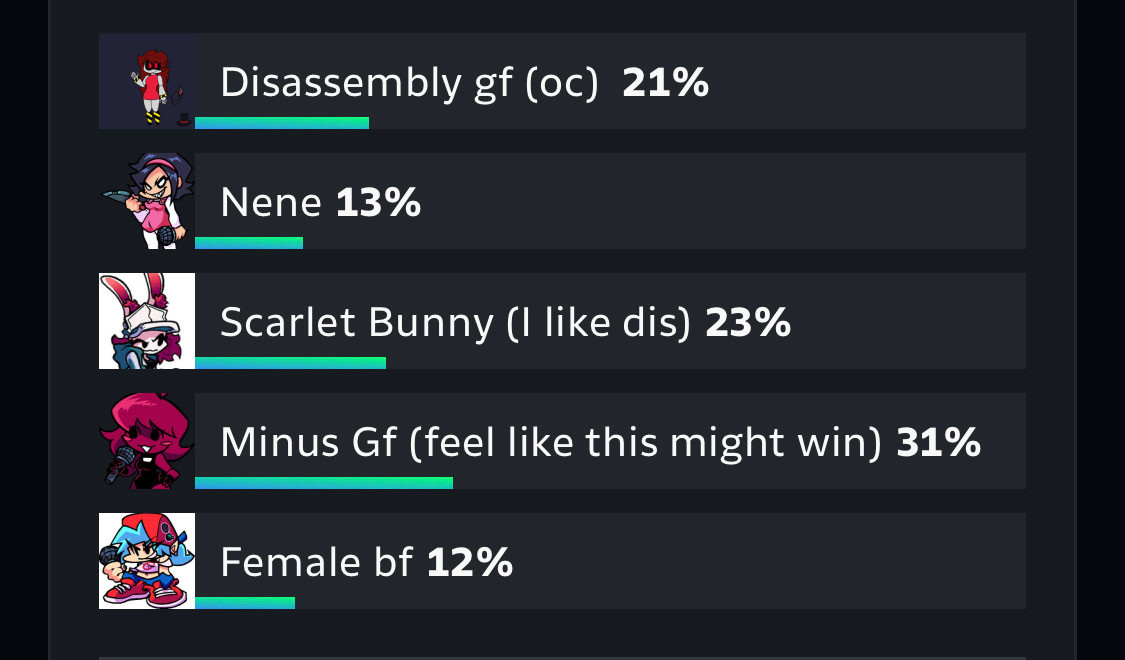Click the 12% result progress bar
The image size is (1125, 660).
pyautogui.click(x=245, y=603)
